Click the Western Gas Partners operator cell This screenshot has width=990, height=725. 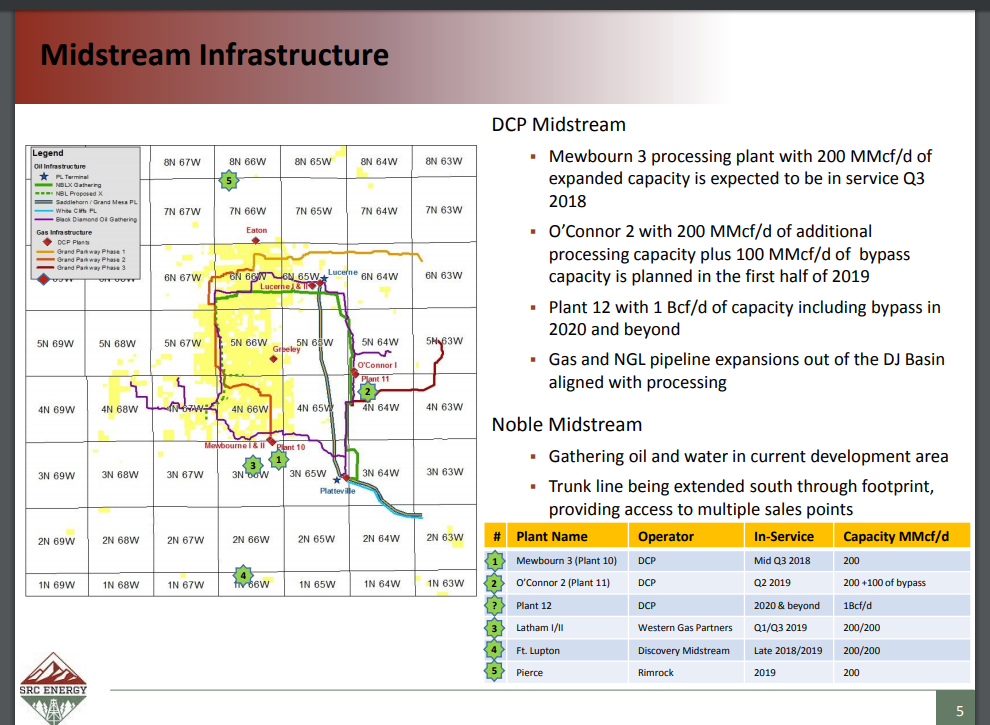(685, 628)
